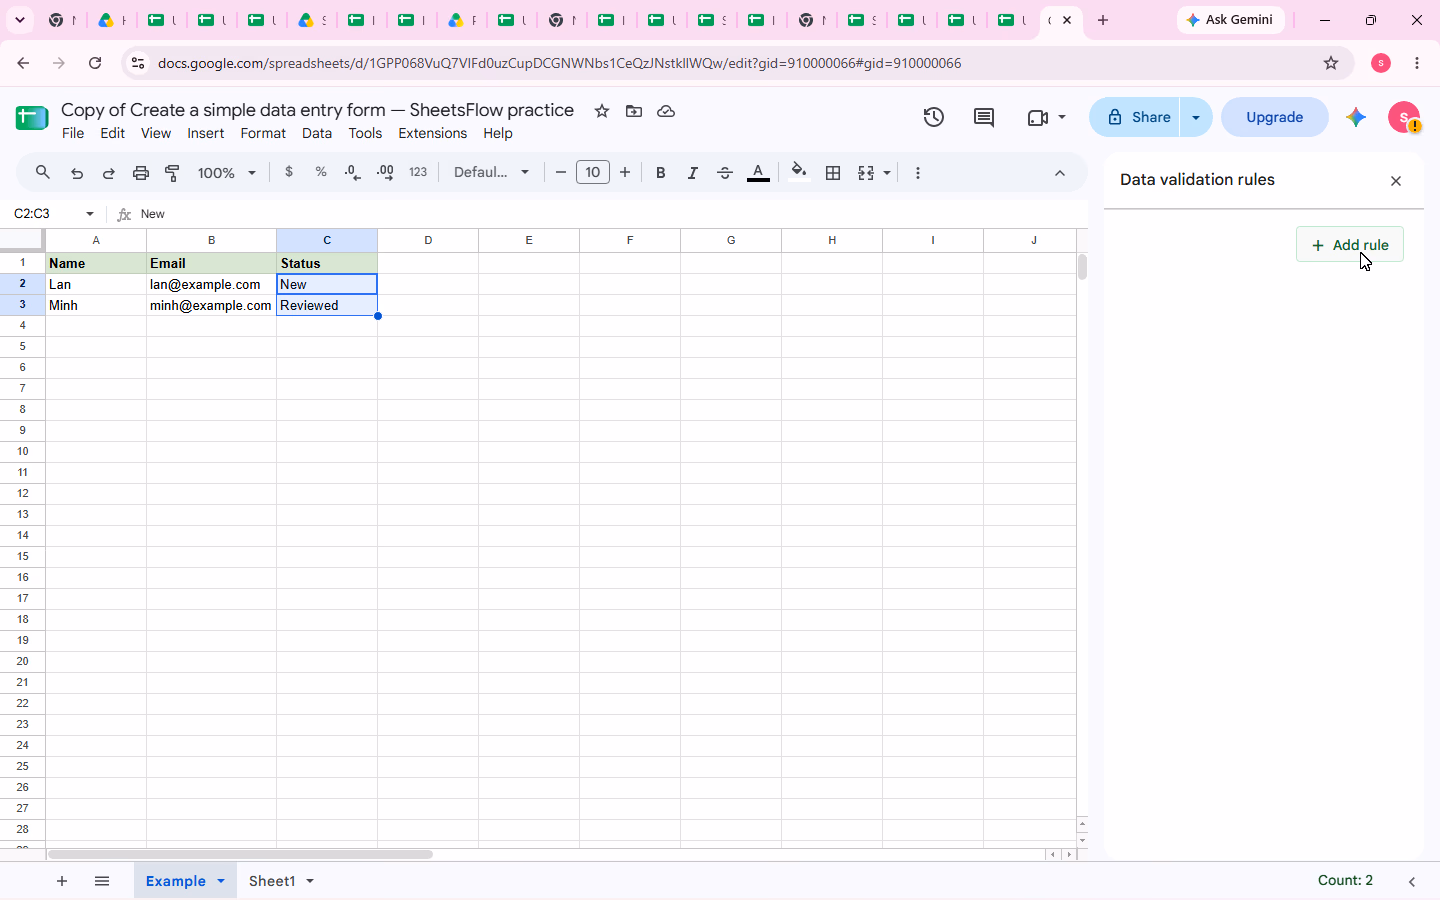The image size is (1440, 900).
Task: Open the Example tab's dropdown arrow
Action: pos(221,881)
